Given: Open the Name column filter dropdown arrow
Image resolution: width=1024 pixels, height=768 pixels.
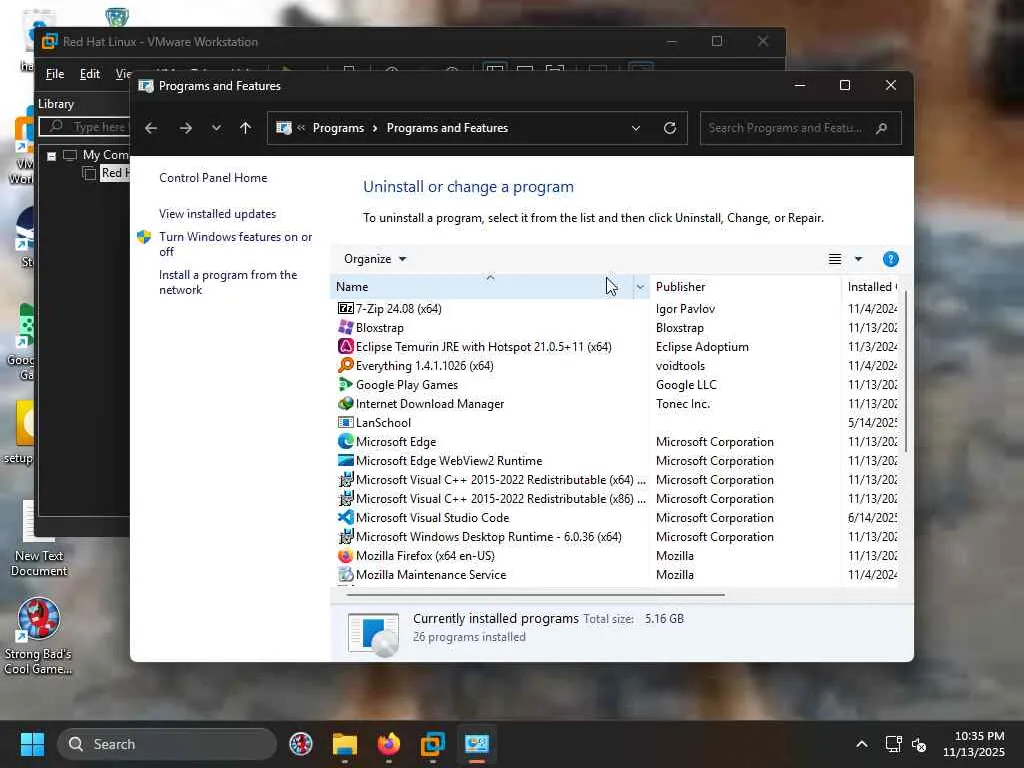Looking at the screenshot, I should [x=640, y=287].
